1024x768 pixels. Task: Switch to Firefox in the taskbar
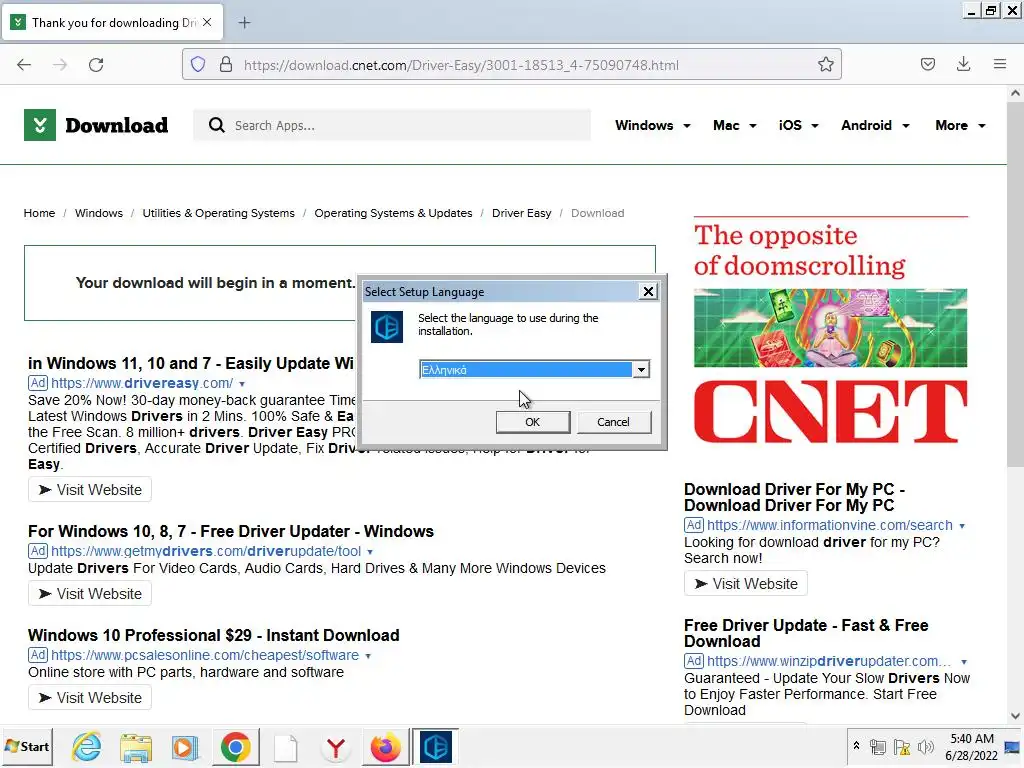(x=385, y=746)
